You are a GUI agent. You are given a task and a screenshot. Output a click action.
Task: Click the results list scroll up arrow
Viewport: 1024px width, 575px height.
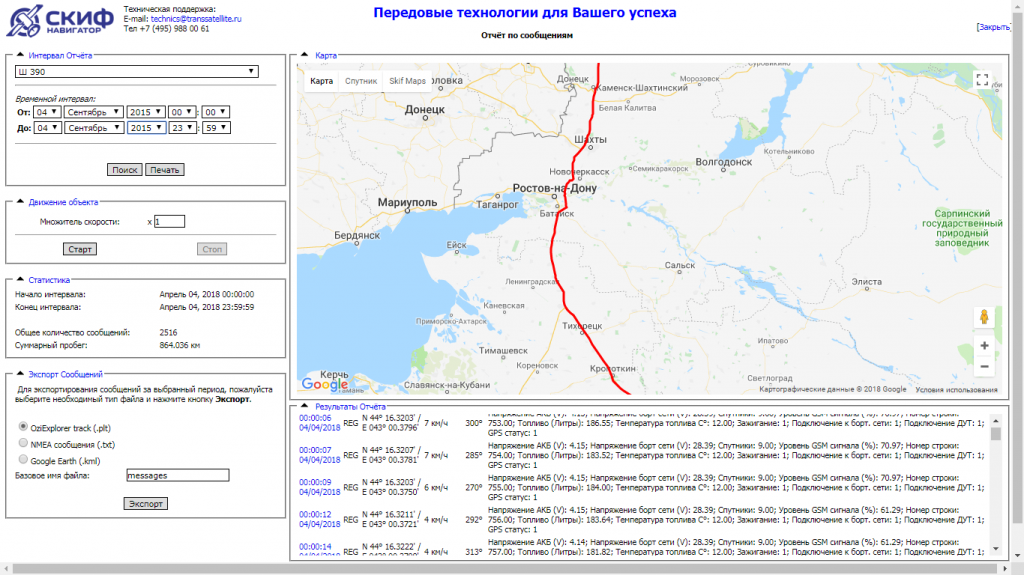point(995,420)
